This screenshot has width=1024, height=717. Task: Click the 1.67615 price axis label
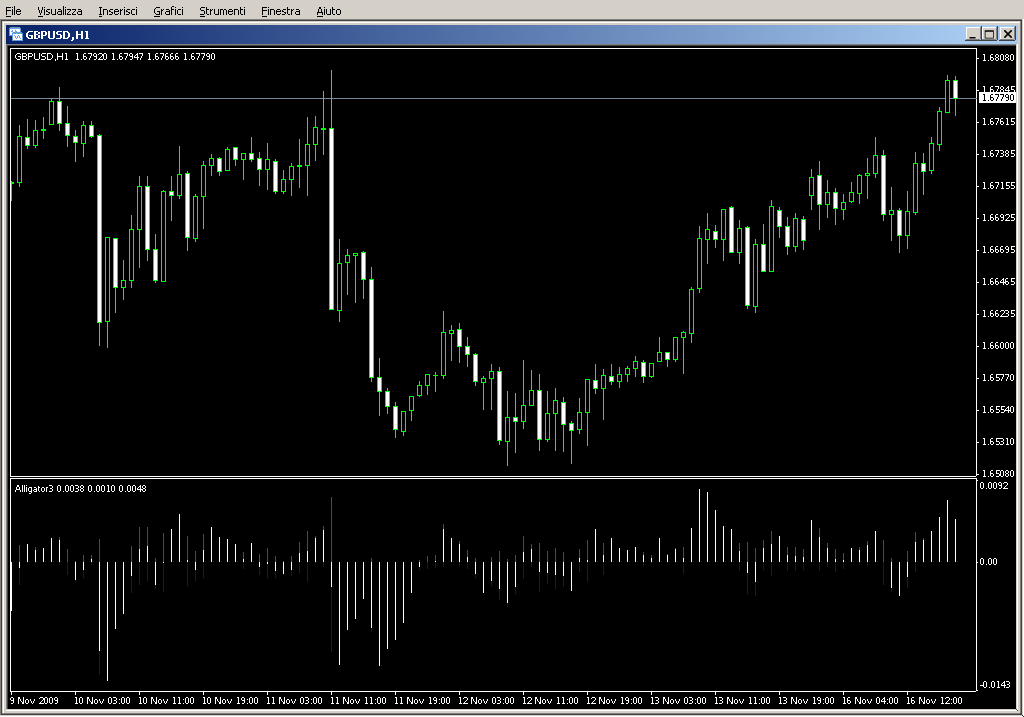[x=999, y=121]
